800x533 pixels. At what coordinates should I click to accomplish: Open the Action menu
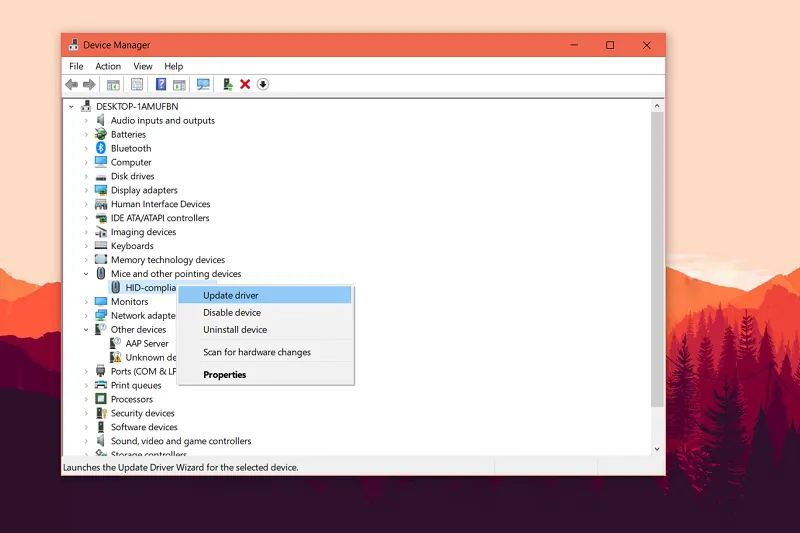tap(108, 66)
